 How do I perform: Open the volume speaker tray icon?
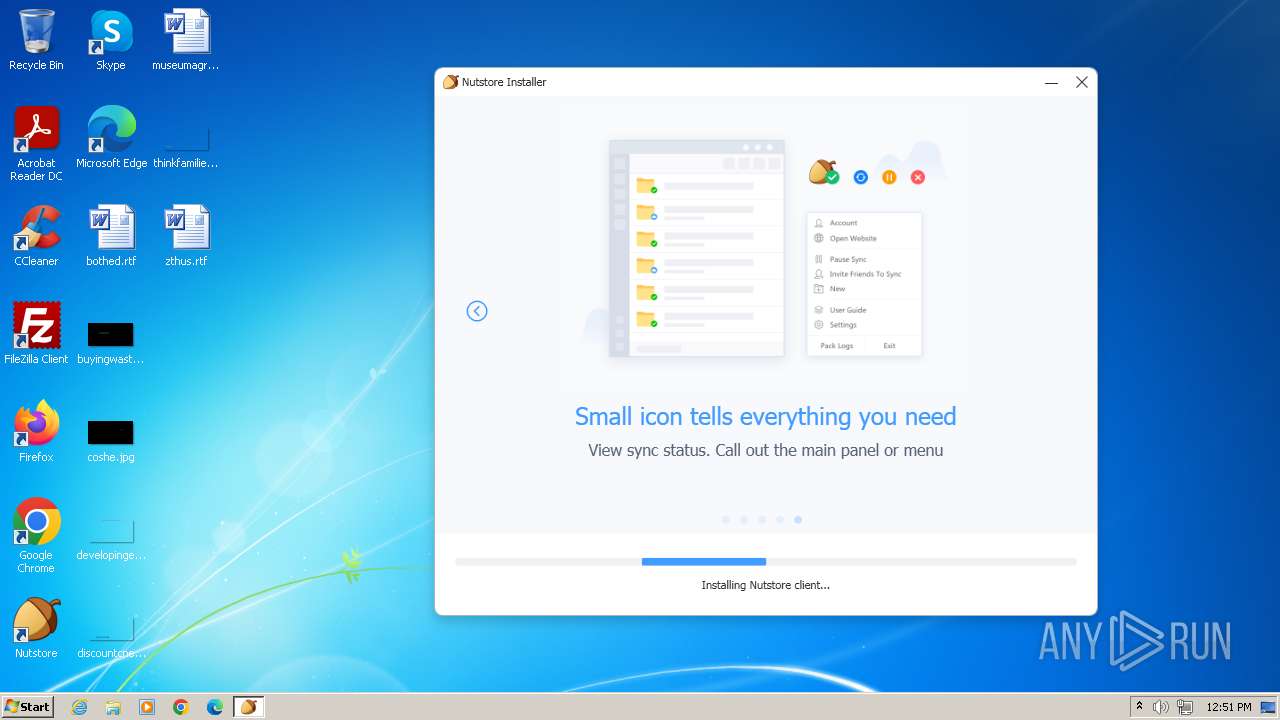coord(1161,707)
